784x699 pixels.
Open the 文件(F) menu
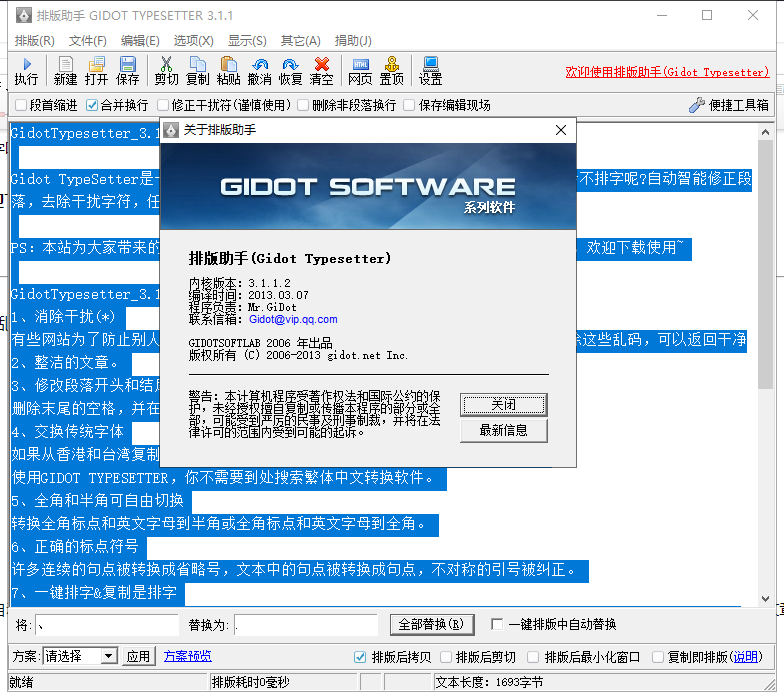tap(88, 40)
